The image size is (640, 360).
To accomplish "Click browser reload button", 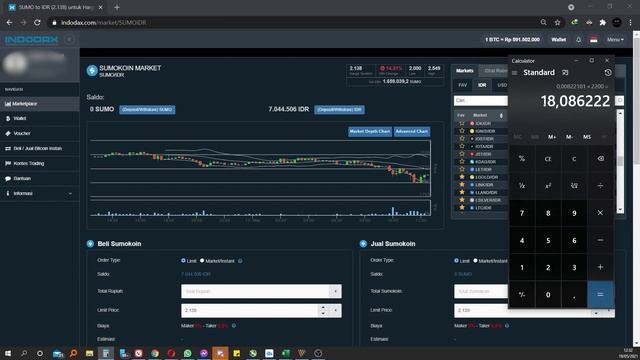I will 37,22.
